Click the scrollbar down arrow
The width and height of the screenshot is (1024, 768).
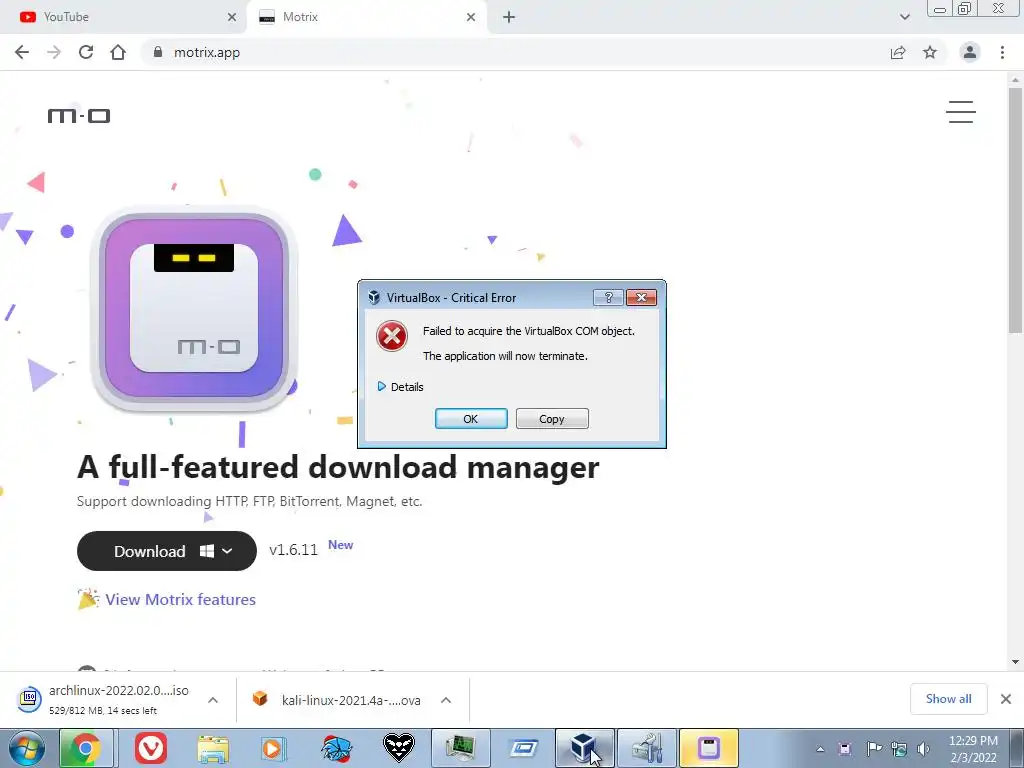(x=1015, y=662)
